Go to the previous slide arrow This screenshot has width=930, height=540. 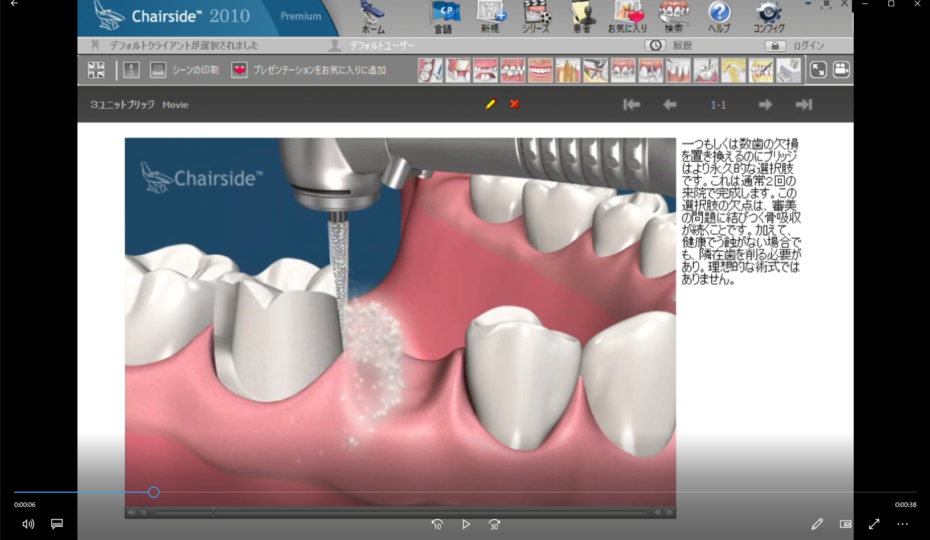[x=670, y=104]
